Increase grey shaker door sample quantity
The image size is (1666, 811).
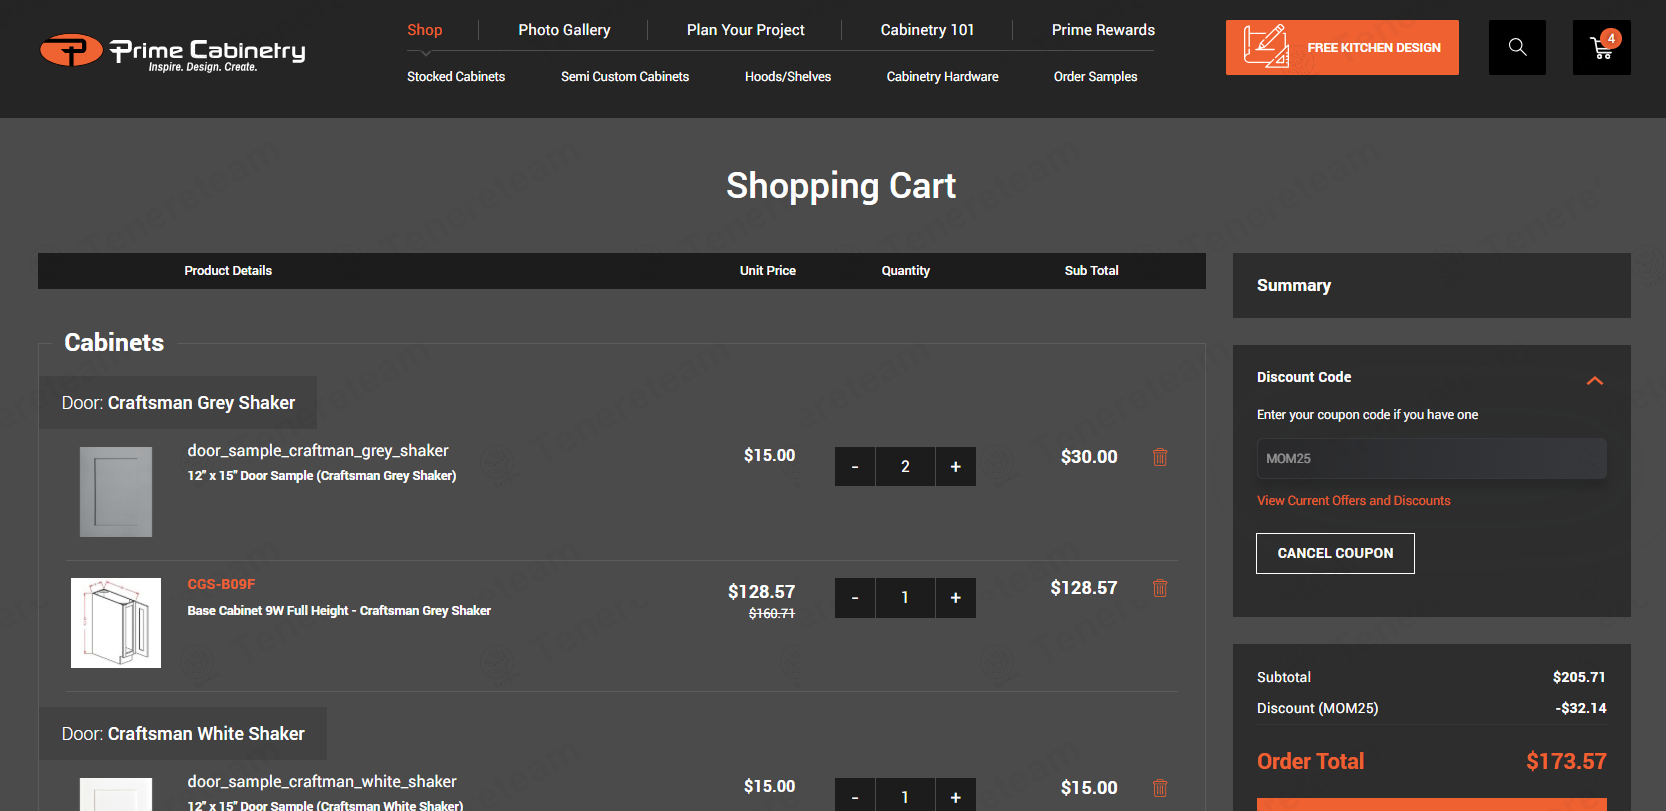pyautogui.click(x=956, y=467)
